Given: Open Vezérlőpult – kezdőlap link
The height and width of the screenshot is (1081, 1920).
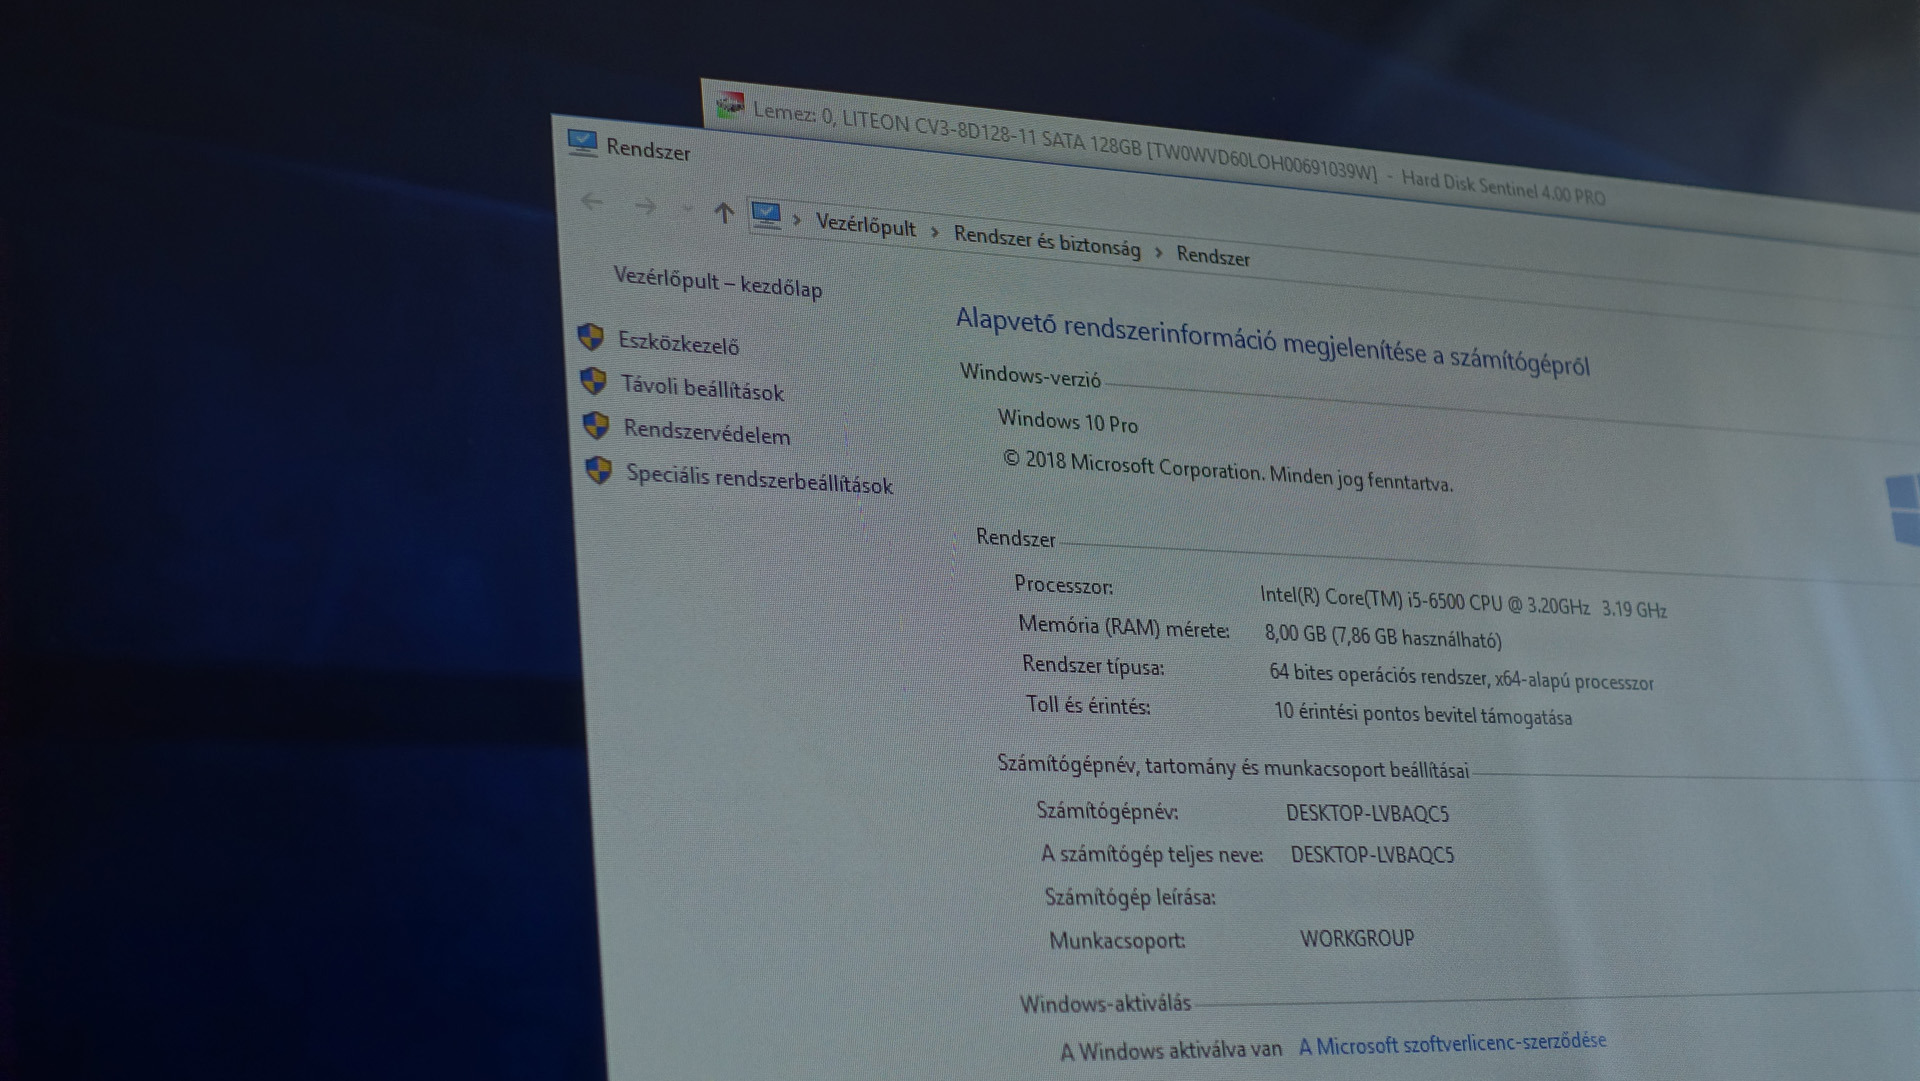Looking at the screenshot, I should tap(717, 282).
